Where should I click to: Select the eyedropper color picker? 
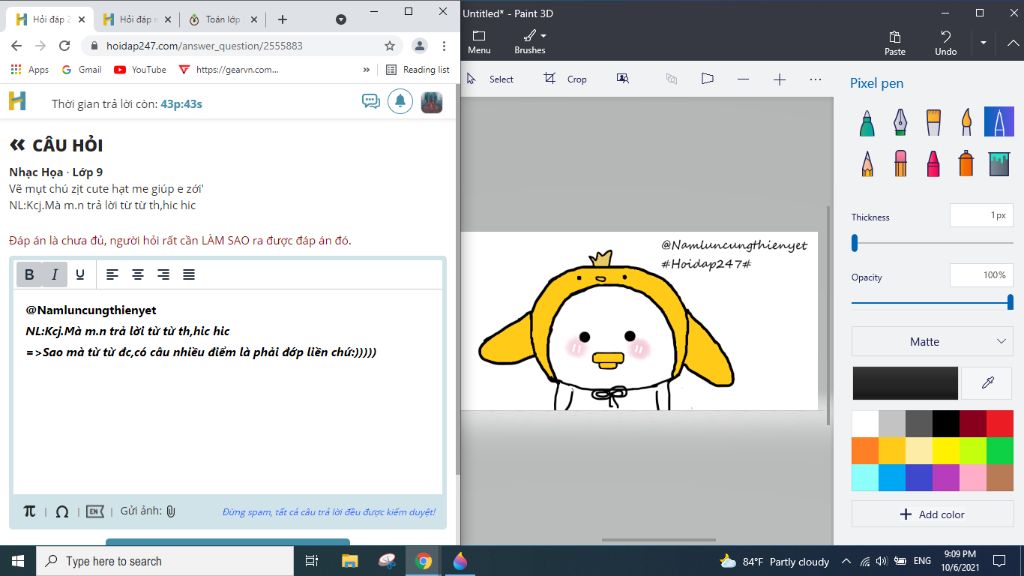coord(987,383)
